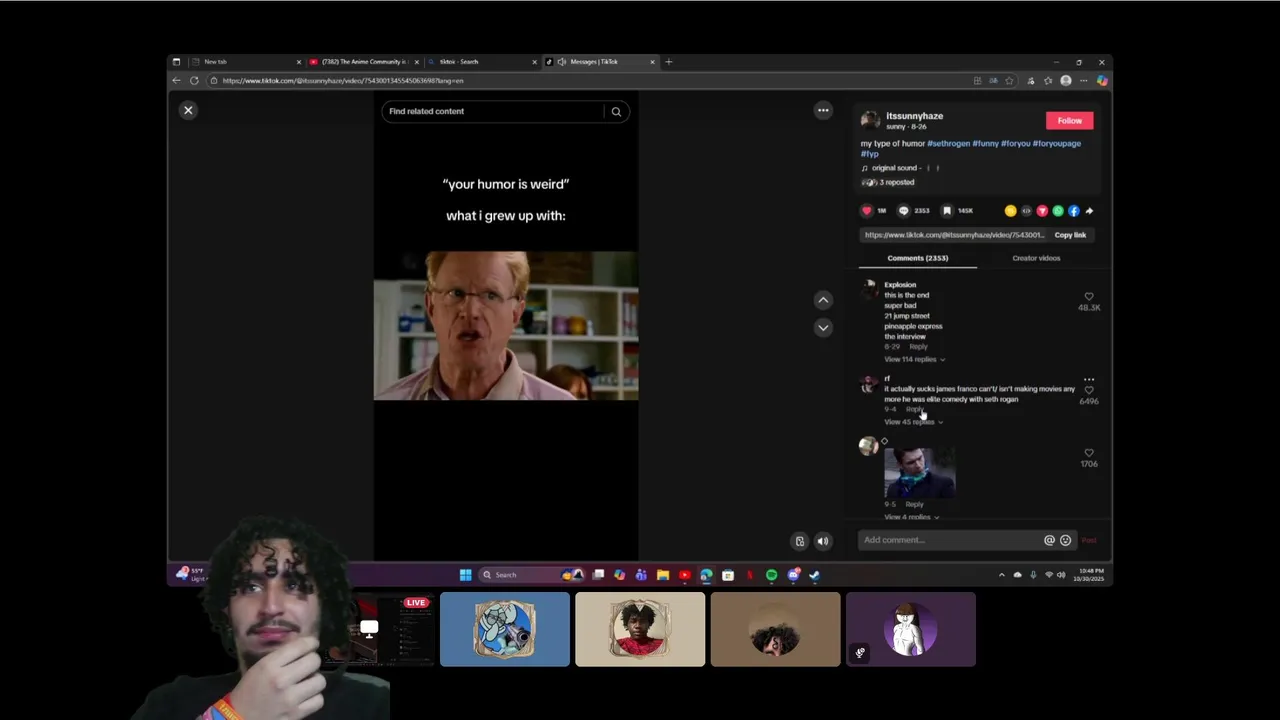Copy the video link

[x=1070, y=235]
